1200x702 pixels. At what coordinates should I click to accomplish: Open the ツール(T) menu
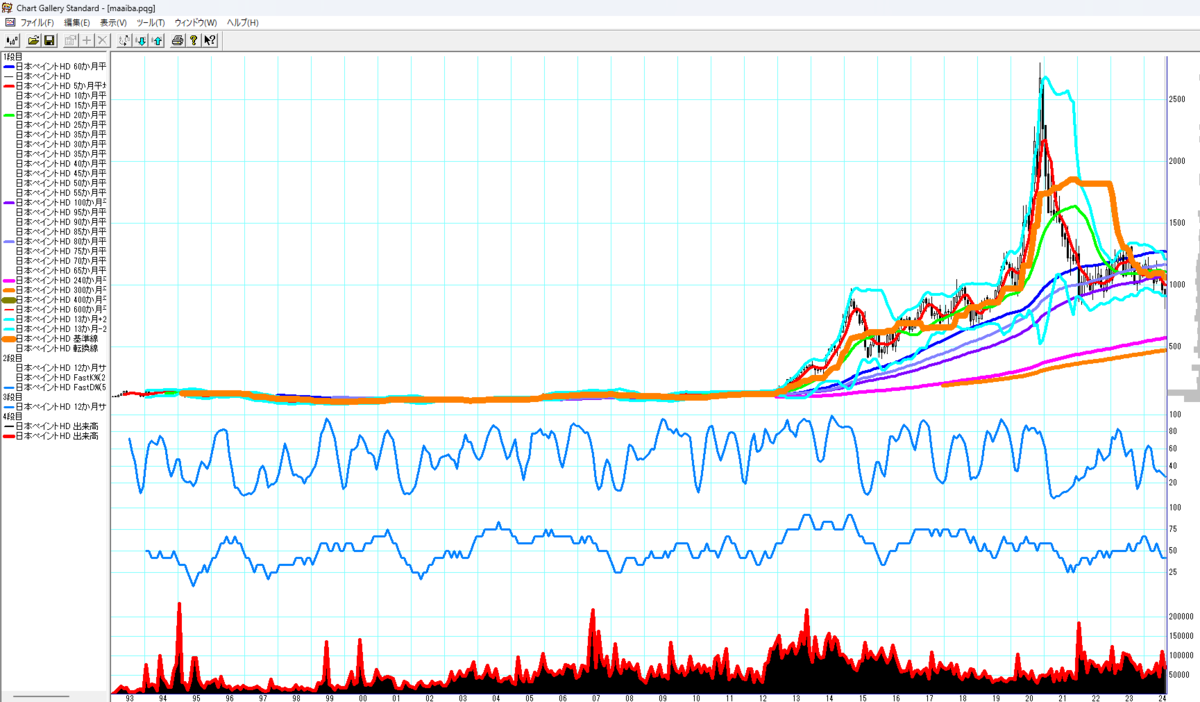[x=151, y=22]
